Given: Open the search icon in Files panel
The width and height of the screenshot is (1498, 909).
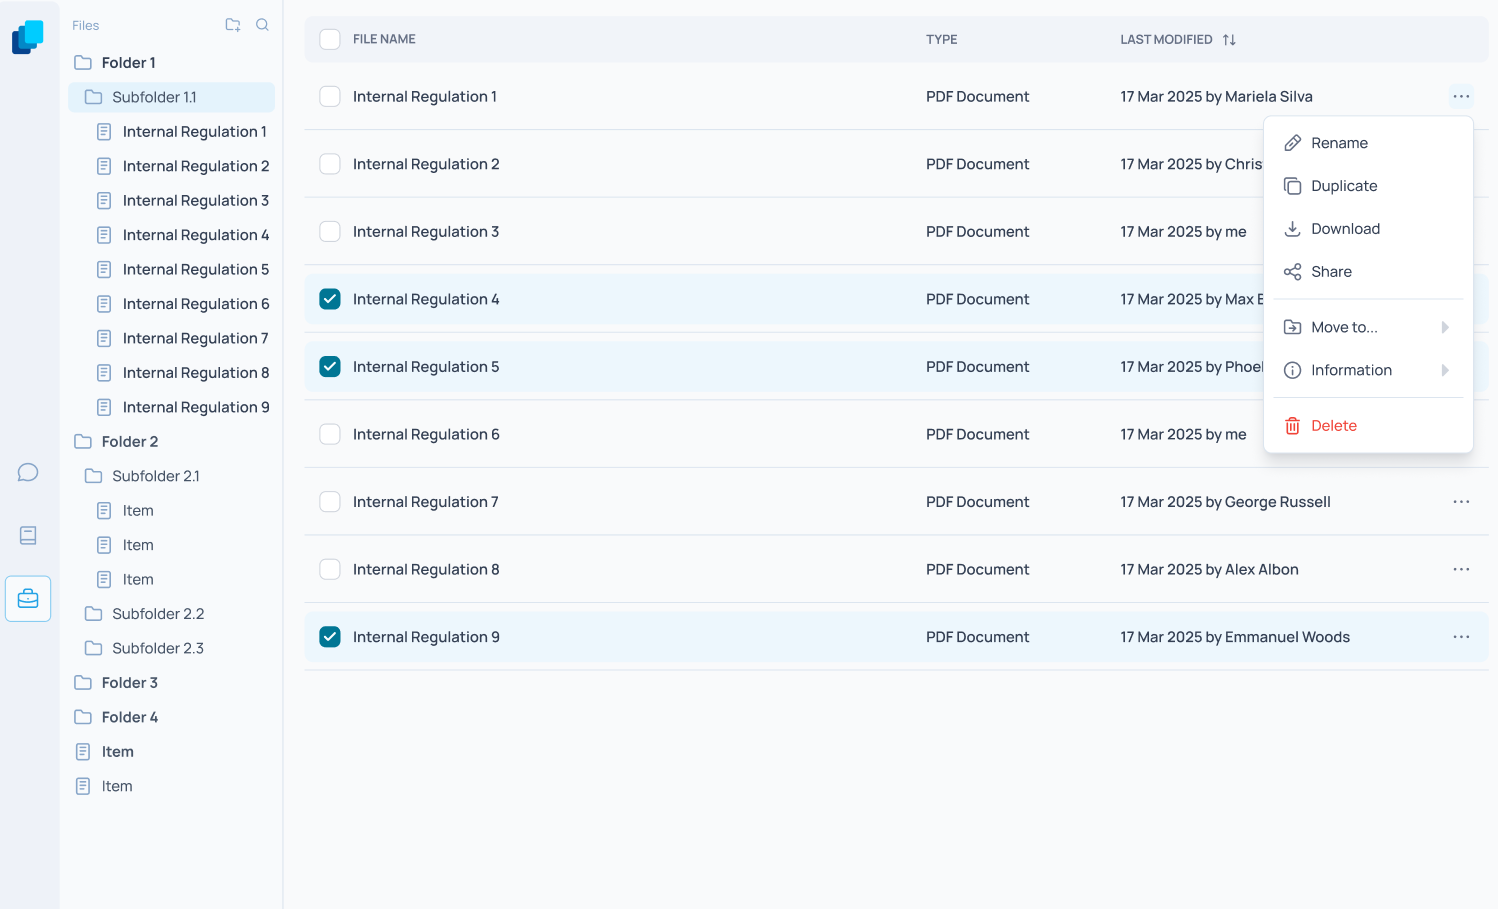Looking at the screenshot, I should coord(262,25).
